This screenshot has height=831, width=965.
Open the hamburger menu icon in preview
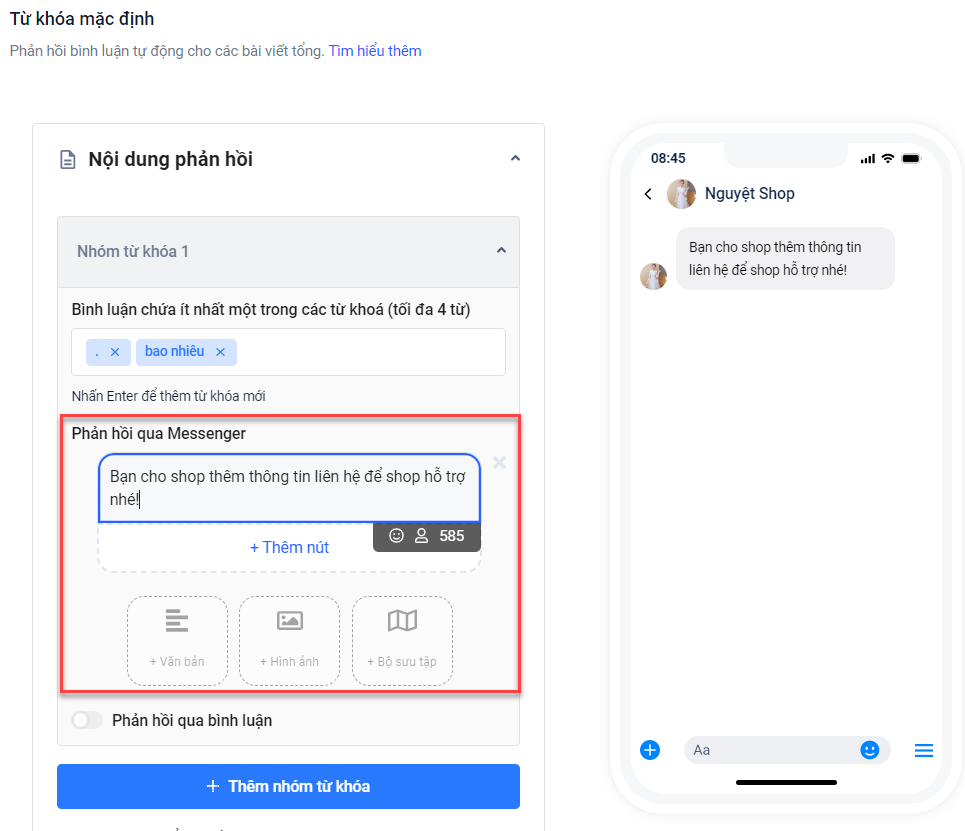pos(924,750)
